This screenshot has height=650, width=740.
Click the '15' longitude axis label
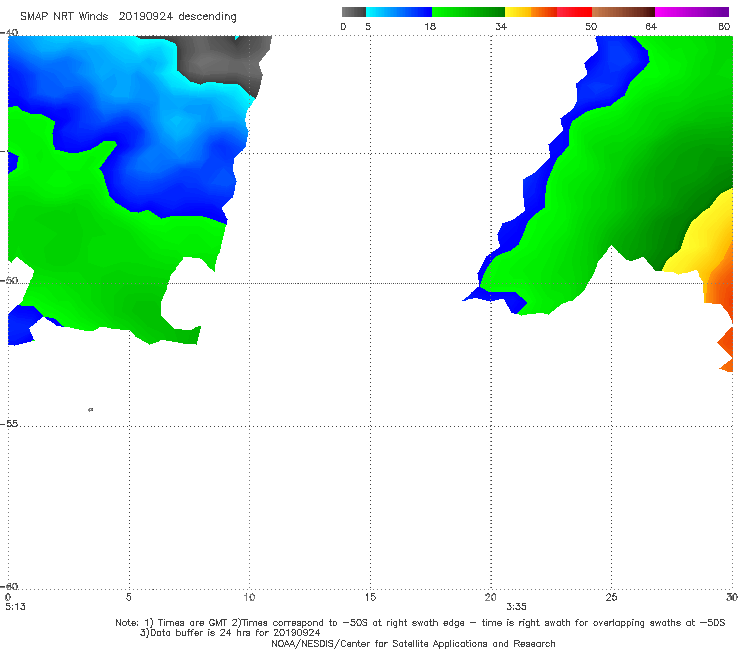pos(370,598)
